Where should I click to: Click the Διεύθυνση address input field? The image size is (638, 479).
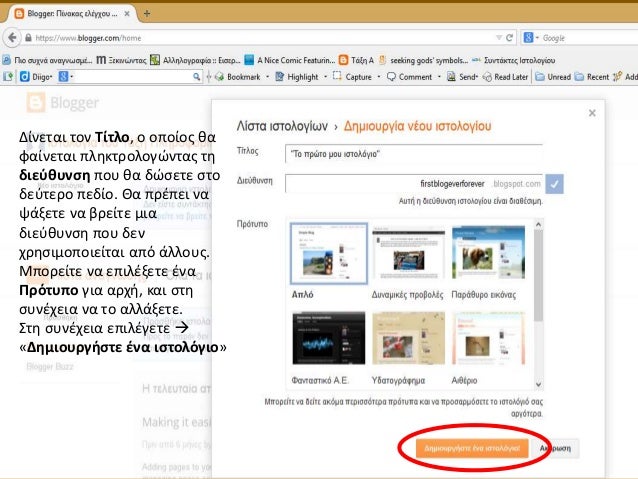[x=414, y=184]
